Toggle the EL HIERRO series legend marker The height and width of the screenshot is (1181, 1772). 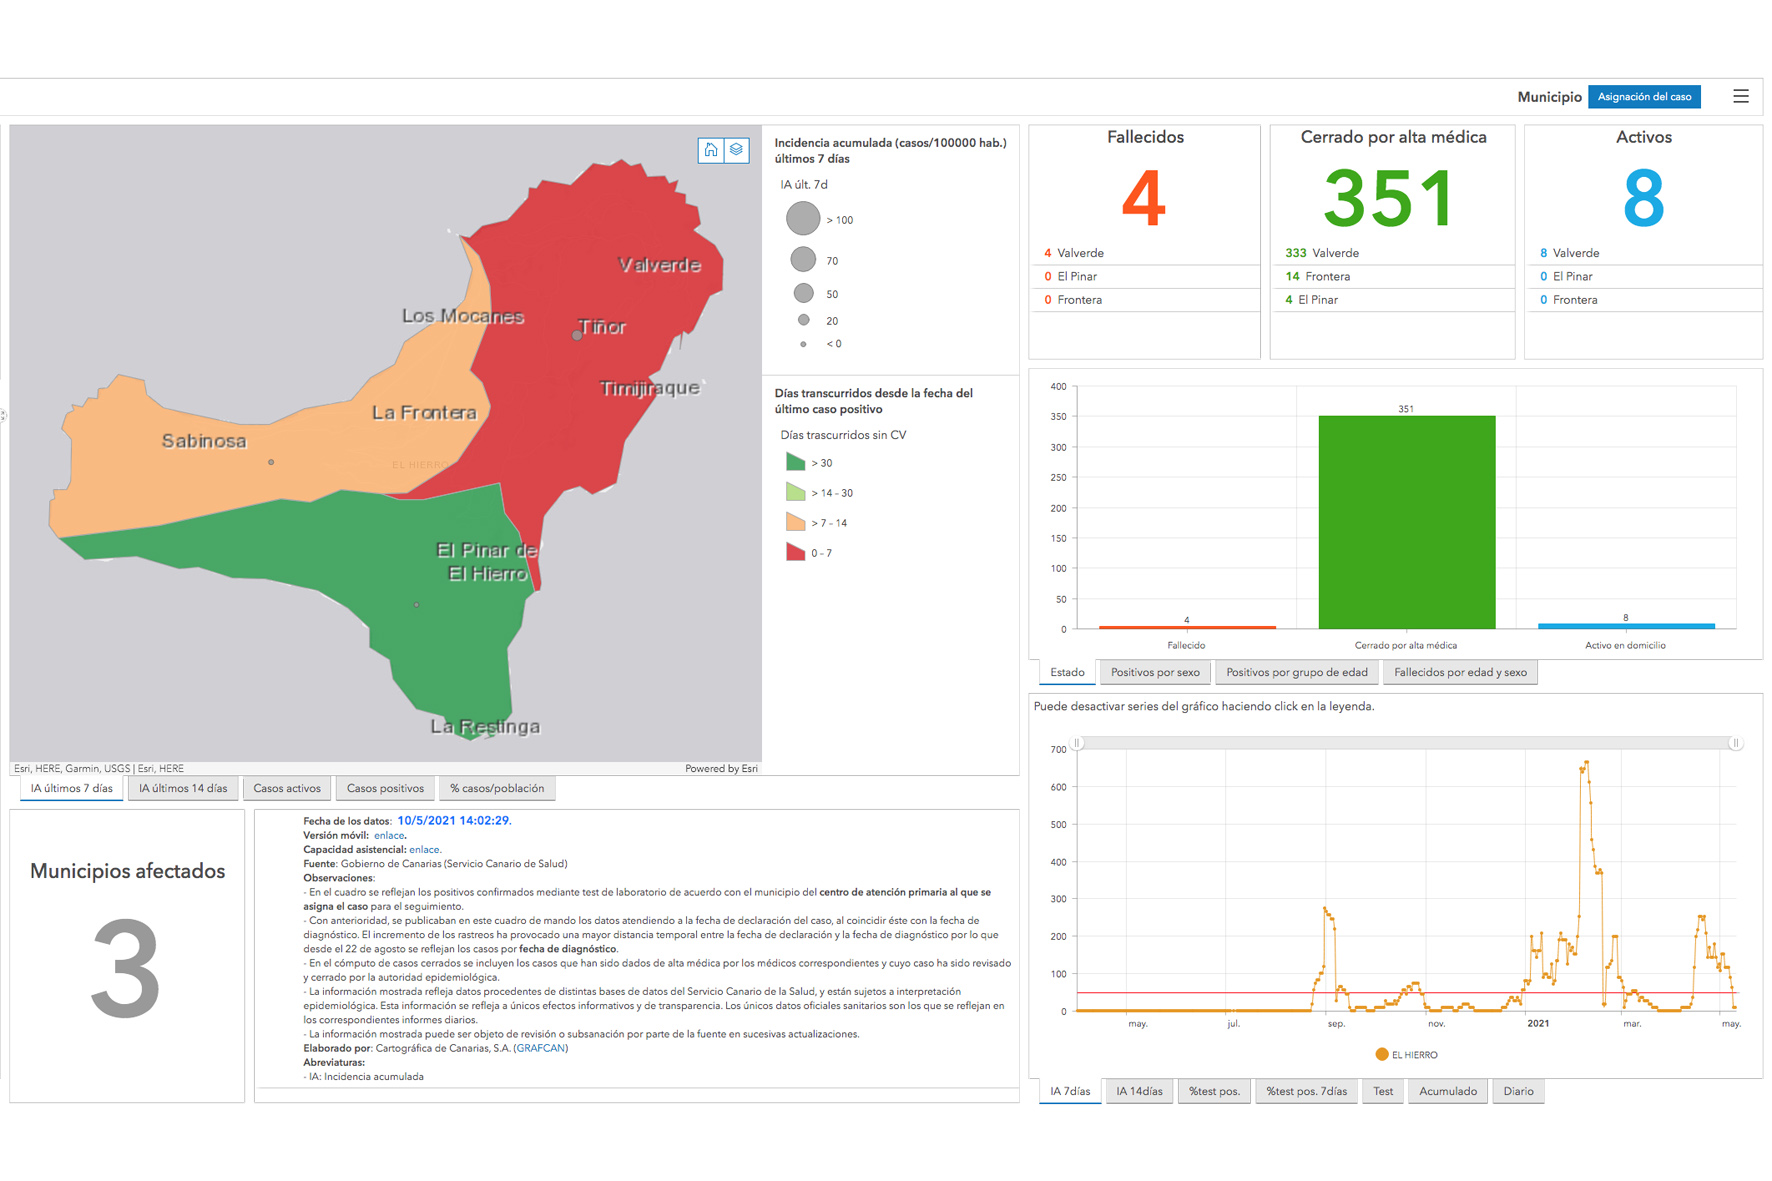click(x=1381, y=1054)
